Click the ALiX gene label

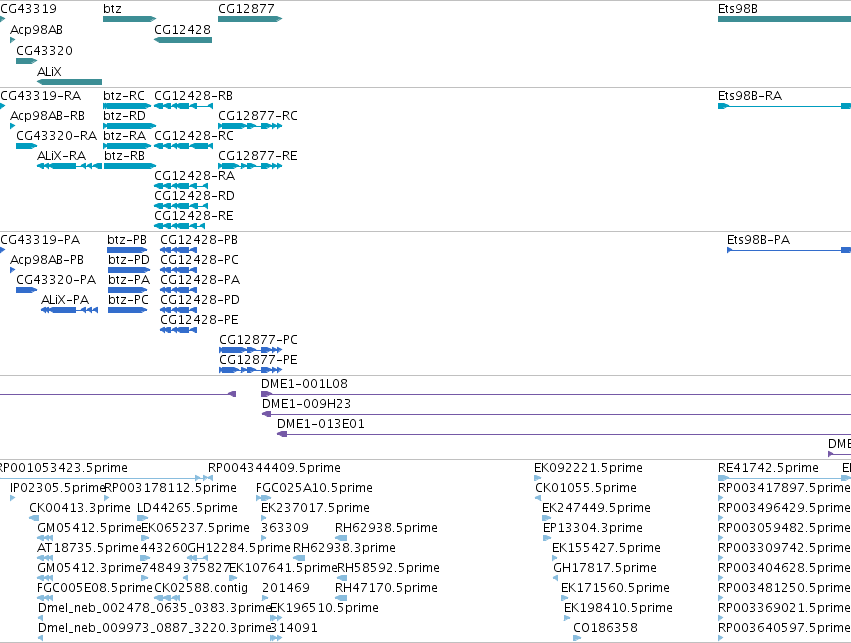[49, 72]
